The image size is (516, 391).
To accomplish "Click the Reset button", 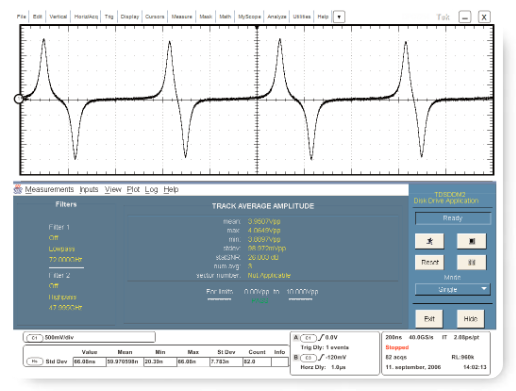I will click(429, 262).
